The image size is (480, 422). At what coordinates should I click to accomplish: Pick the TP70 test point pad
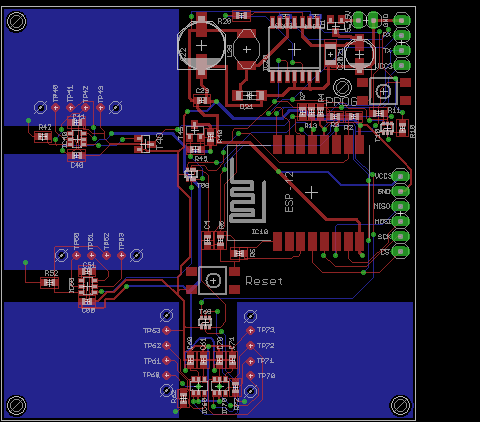click(x=250, y=376)
